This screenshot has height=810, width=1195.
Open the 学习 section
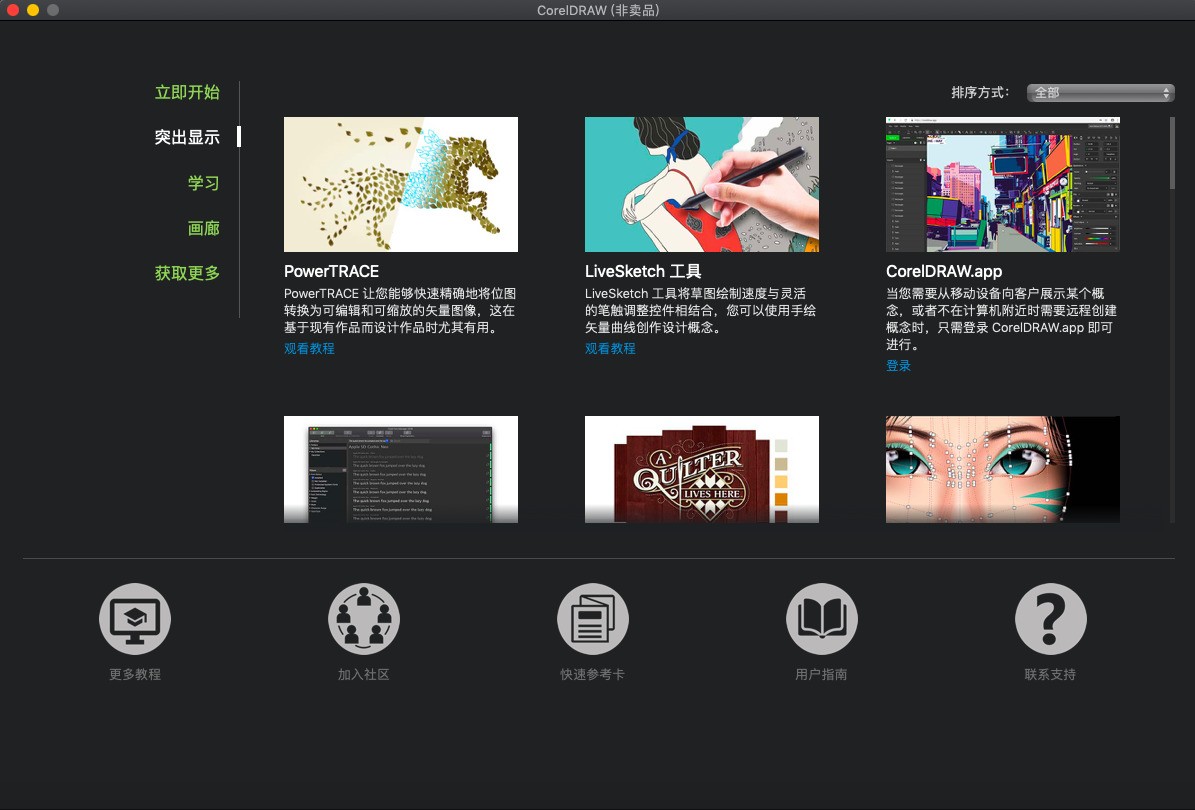(203, 183)
